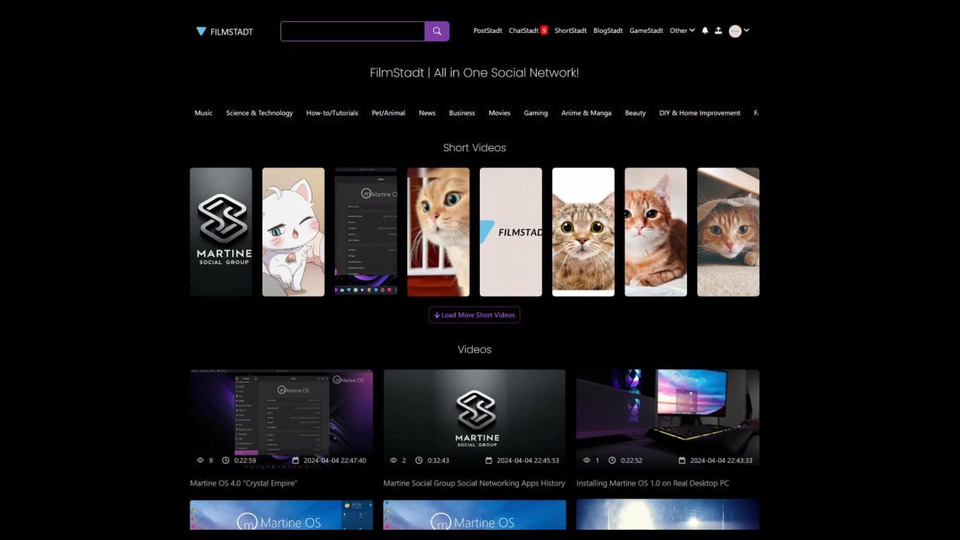This screenshot has height=540, width=960.
Task: Click the views eye icon showing 1
Action: click(587, 460)
